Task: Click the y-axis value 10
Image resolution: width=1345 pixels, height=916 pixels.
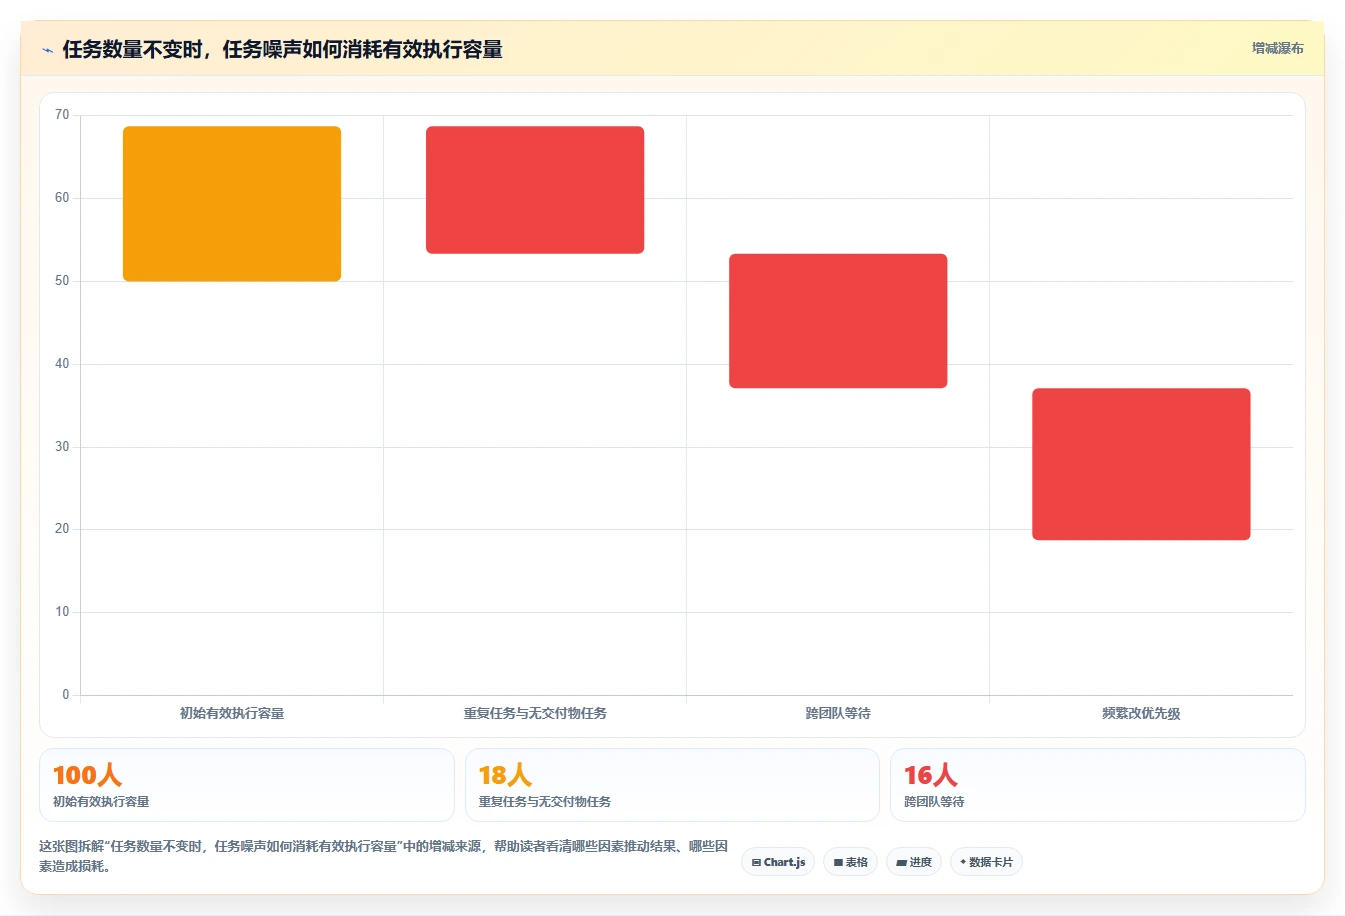Action: [x=62, y=612]
